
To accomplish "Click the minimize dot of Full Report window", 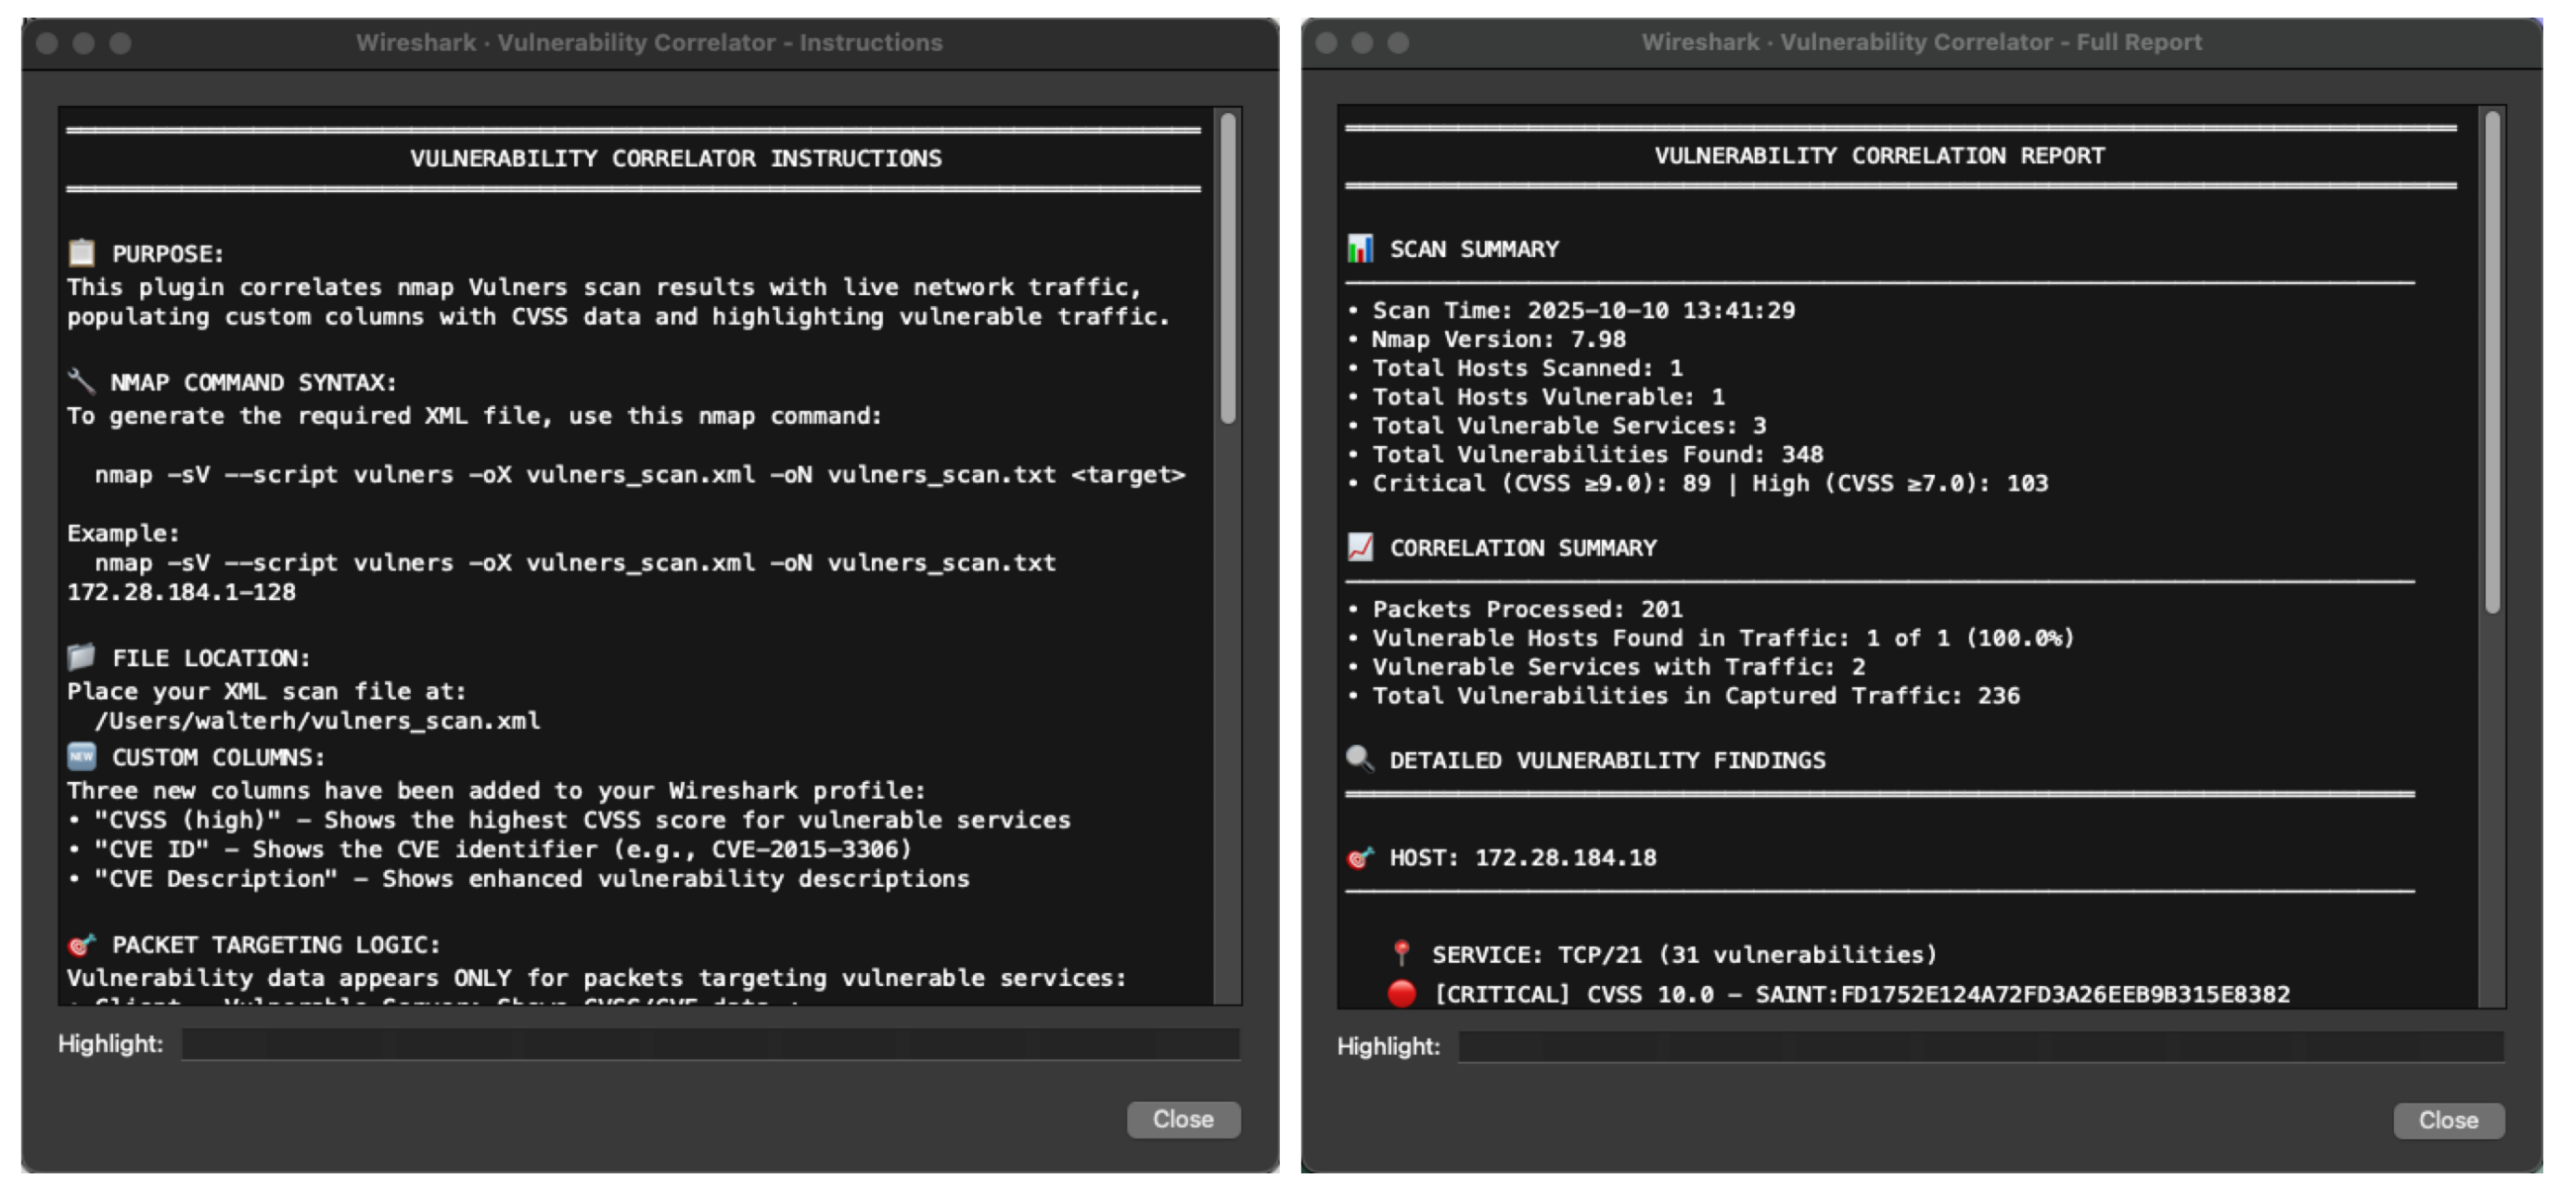I will click(1362, 43).
